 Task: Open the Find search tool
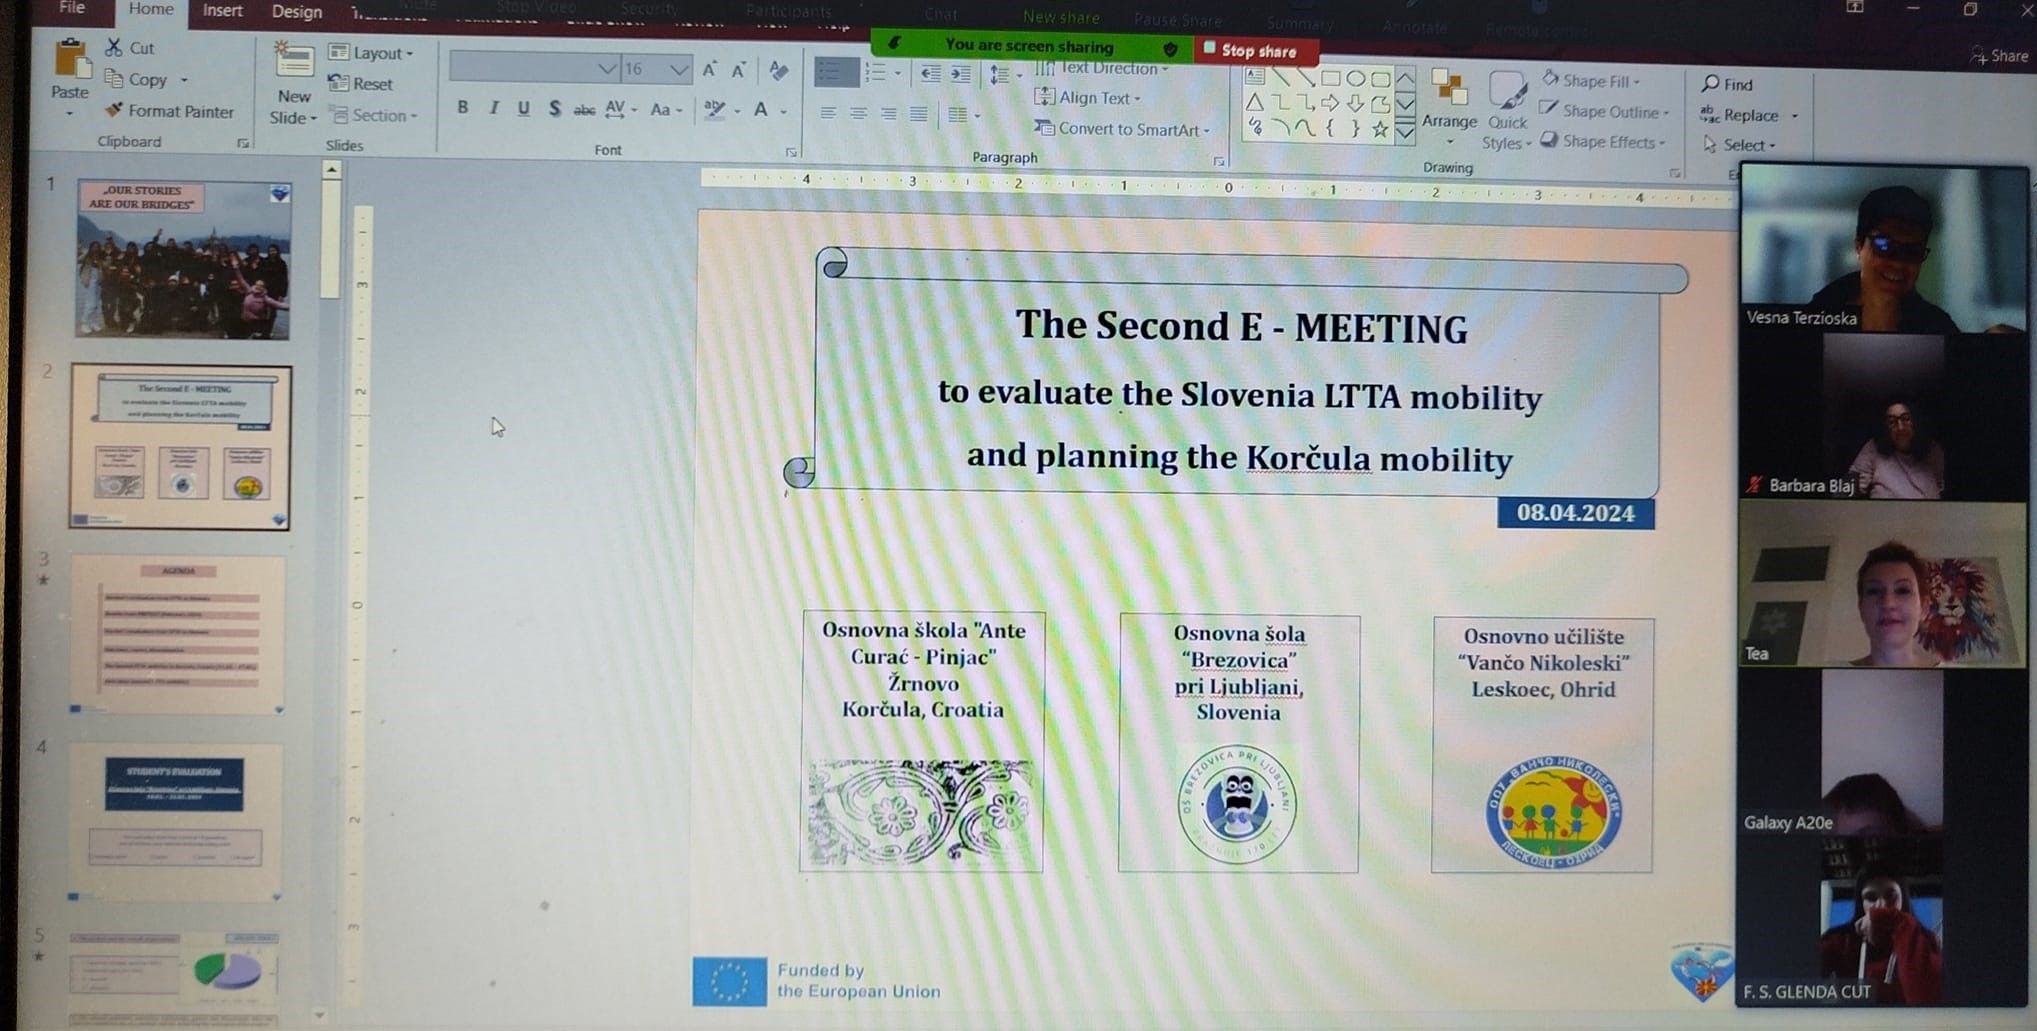coord(1727,84)
